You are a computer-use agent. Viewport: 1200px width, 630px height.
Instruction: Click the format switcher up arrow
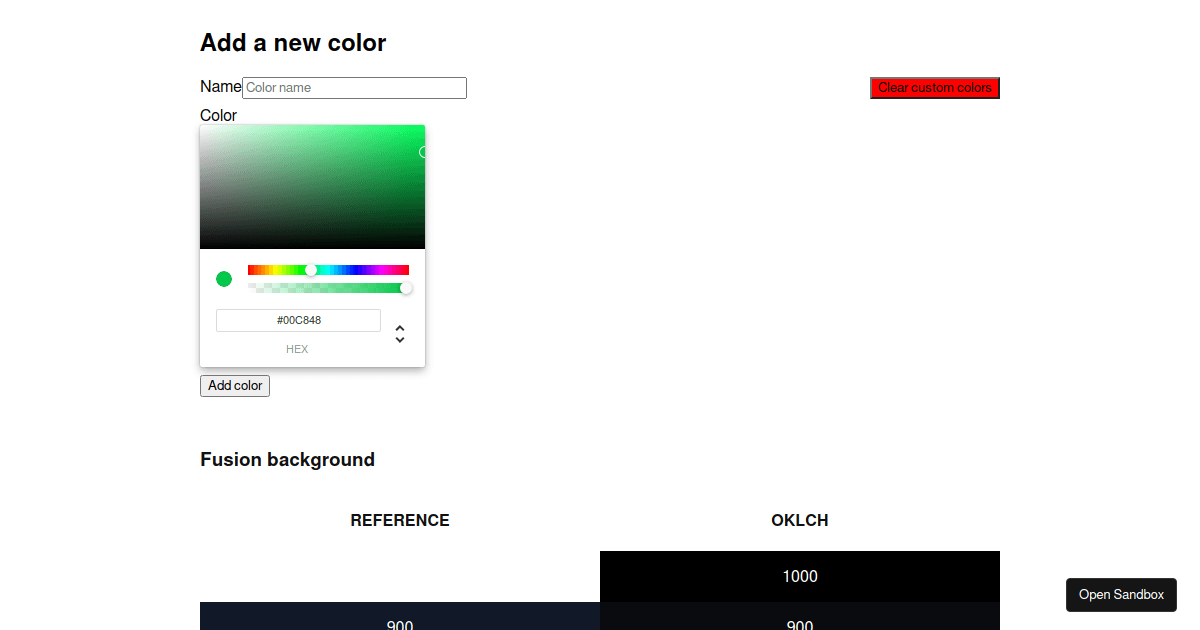[x=399, y=328]
